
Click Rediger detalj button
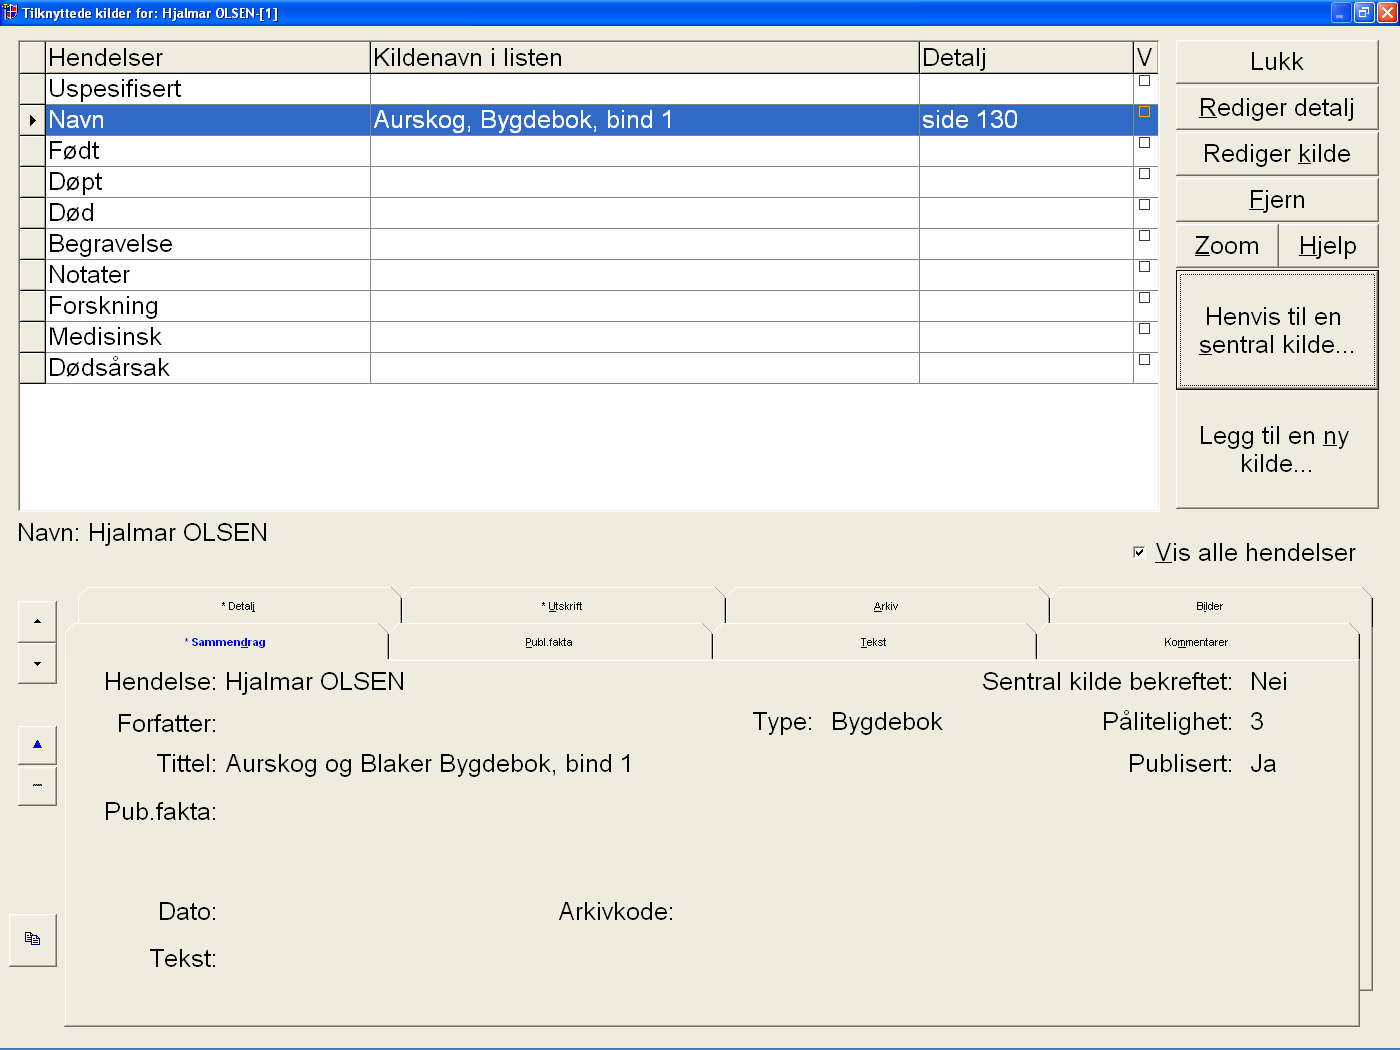click(1277, 108)
